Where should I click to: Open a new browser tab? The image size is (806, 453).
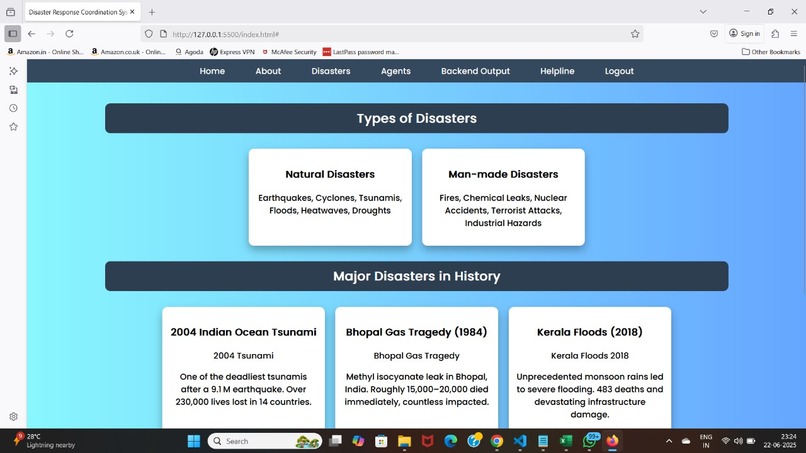(x=152, y=12)
